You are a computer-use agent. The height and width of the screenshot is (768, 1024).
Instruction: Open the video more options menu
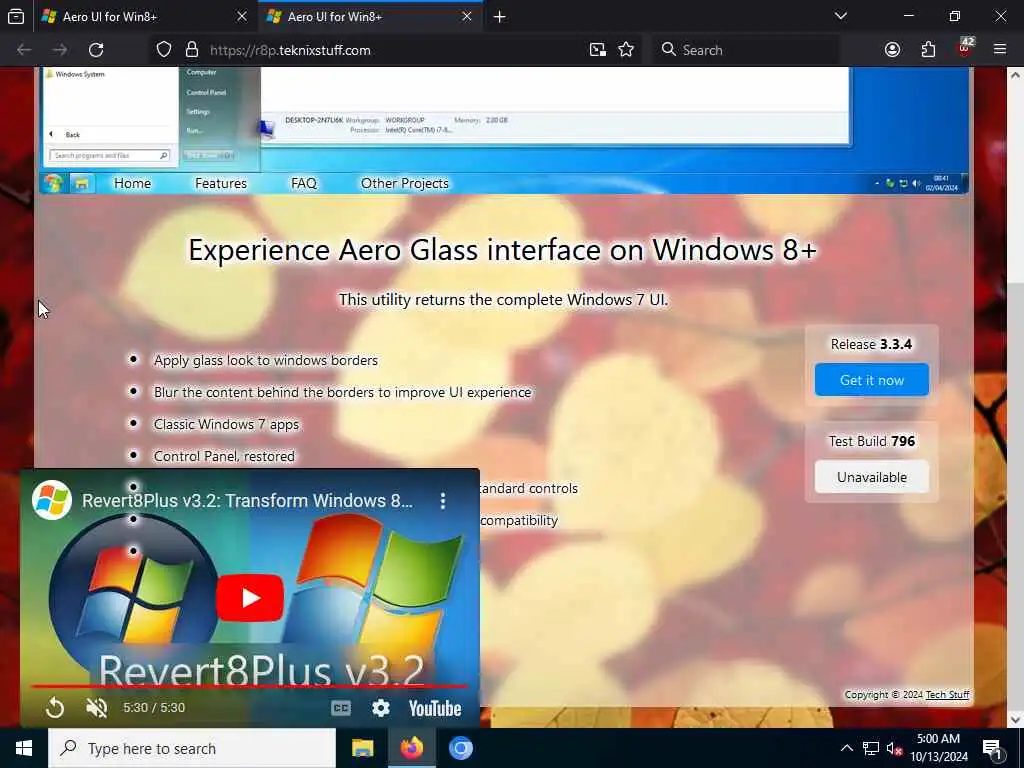pyautogui.click(x=443, y=501)
